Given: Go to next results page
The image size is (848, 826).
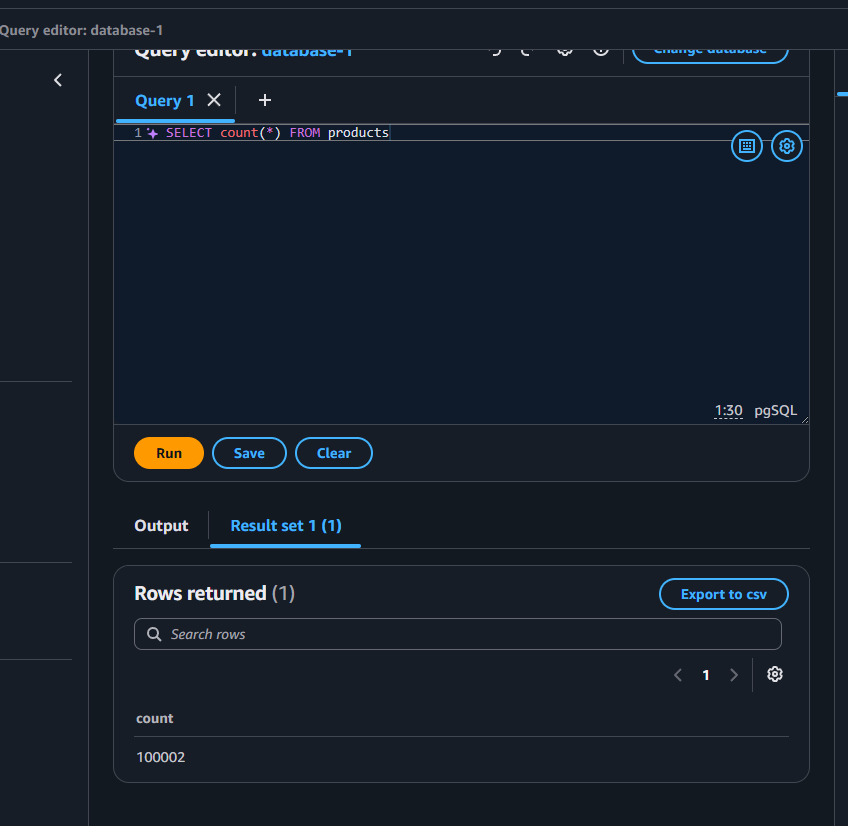Looking at the screenshot, I should (733, 675).
